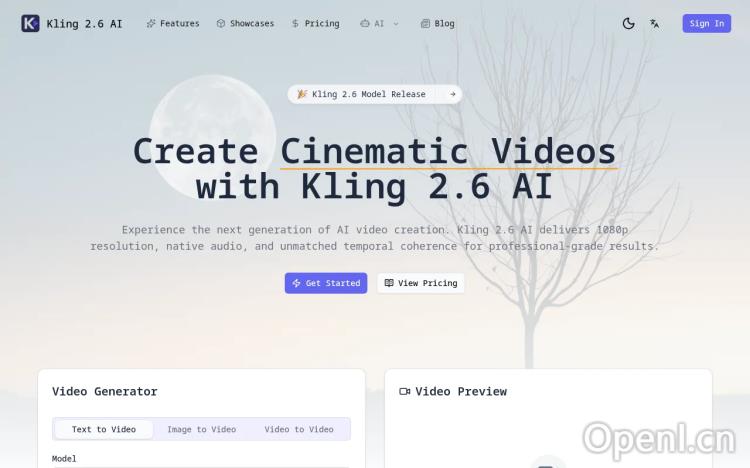Viewport: 750px width, 468px height.
Task: Open the Features menu item
Action: pos(173,23)
